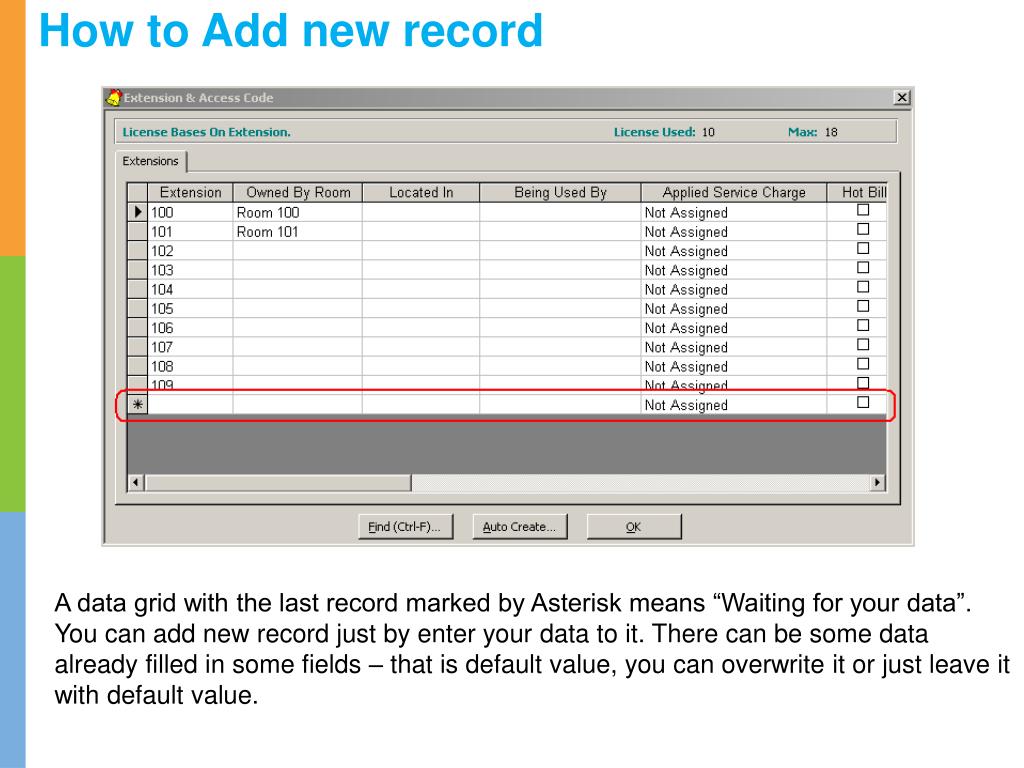Toggle Hot Bill checkbox on row 108
The image size is (1024, 768).
coord(863,364)
